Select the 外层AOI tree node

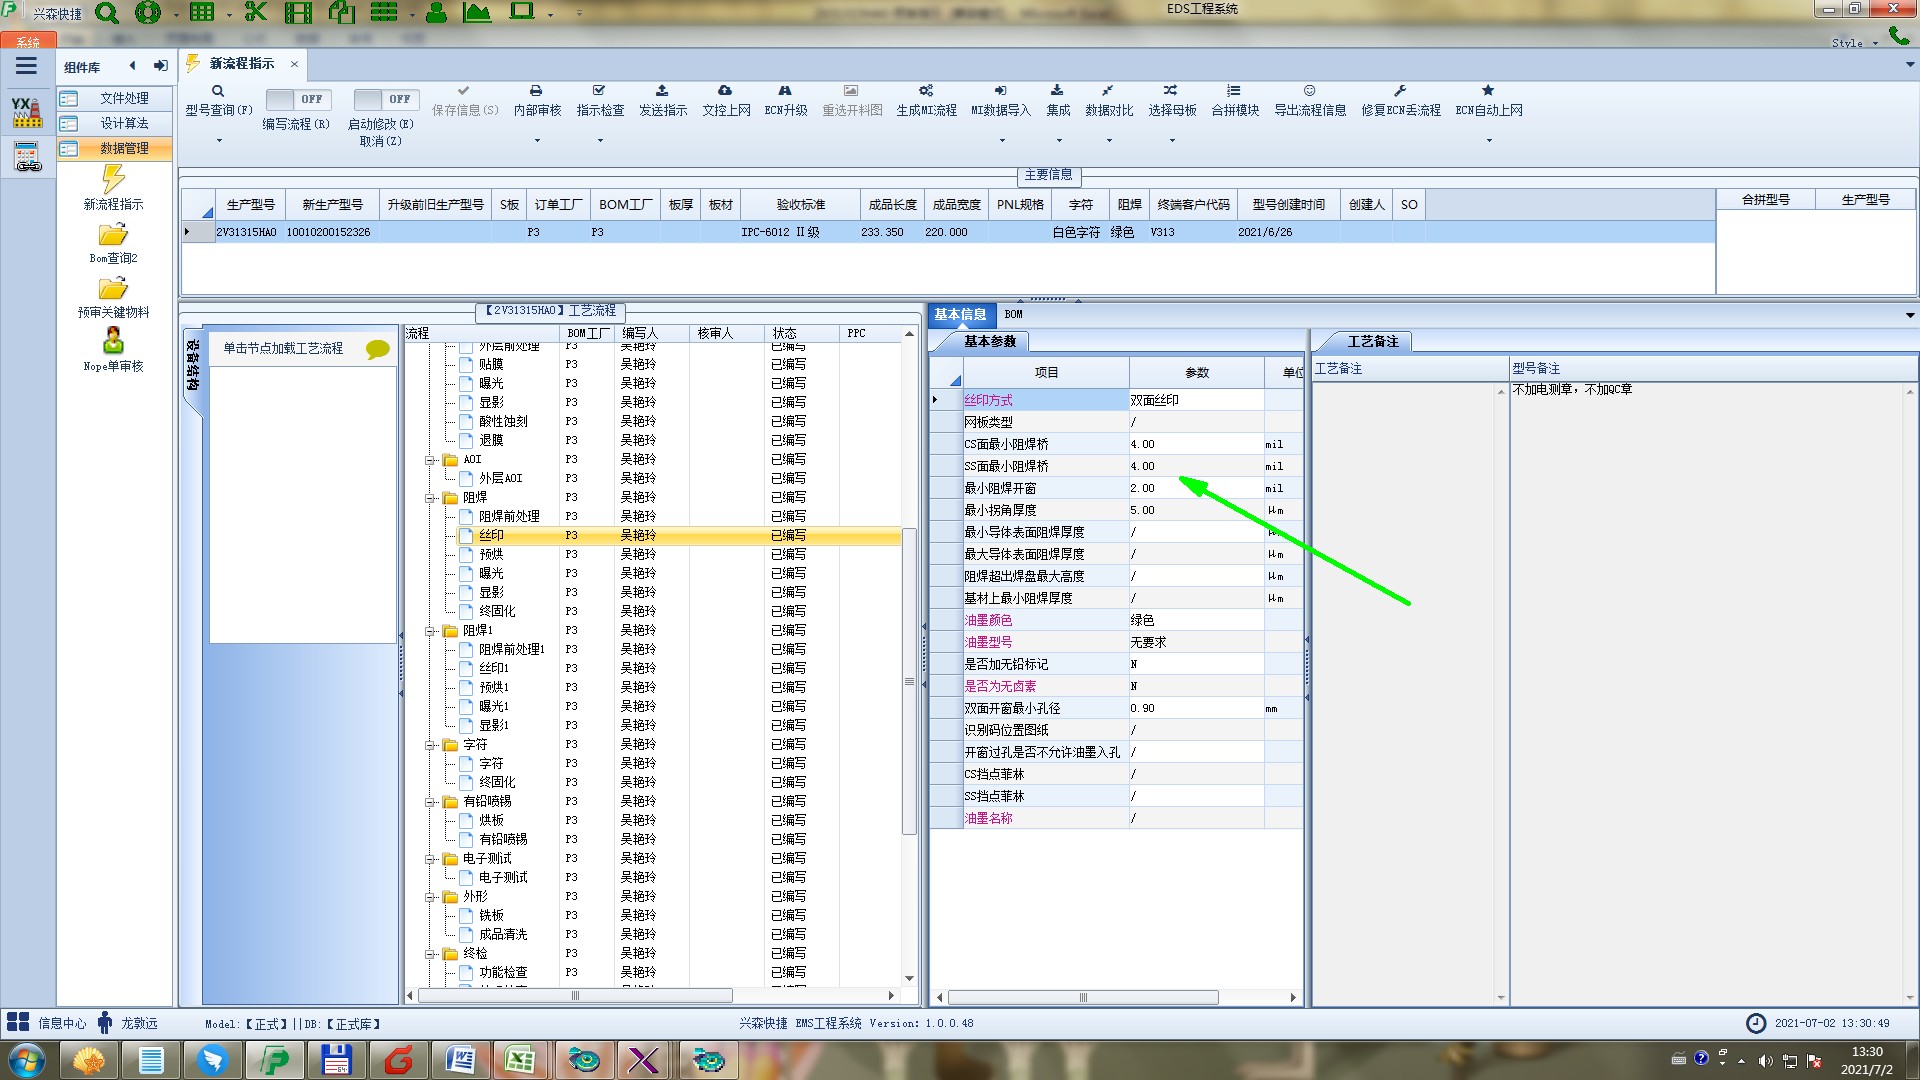[500, 479]
